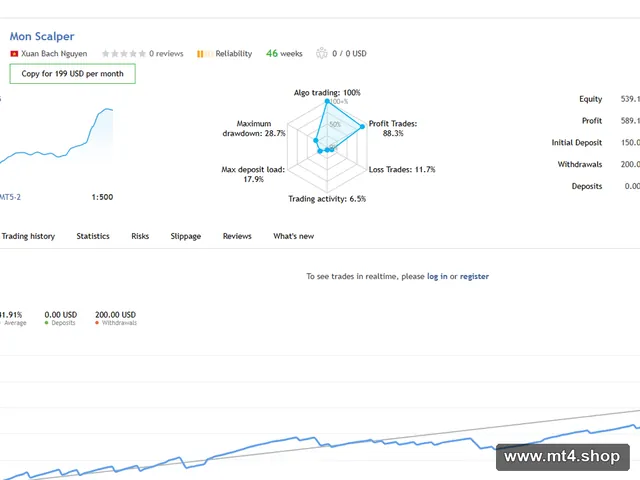Click the orange Reliability bars icon

pos(204,53)
